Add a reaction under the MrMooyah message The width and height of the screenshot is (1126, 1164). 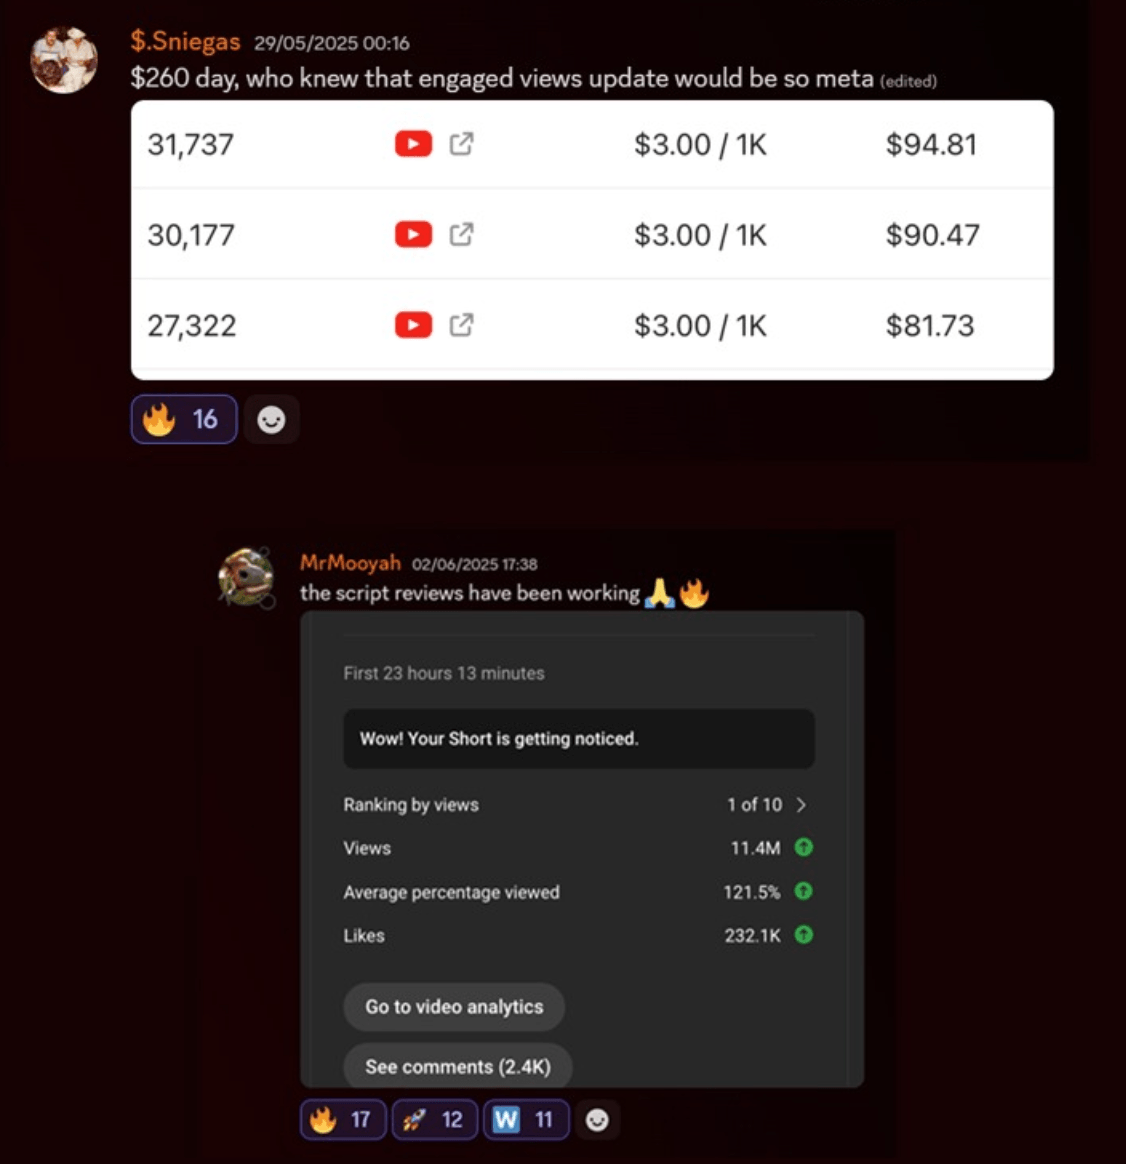click(598, 1119)
